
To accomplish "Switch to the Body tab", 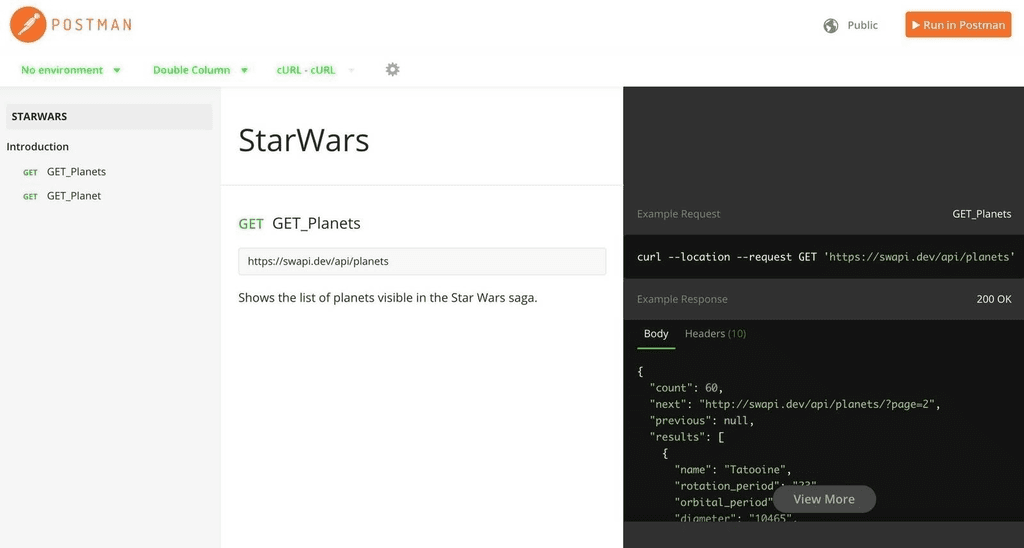I will tap(656, 334).
